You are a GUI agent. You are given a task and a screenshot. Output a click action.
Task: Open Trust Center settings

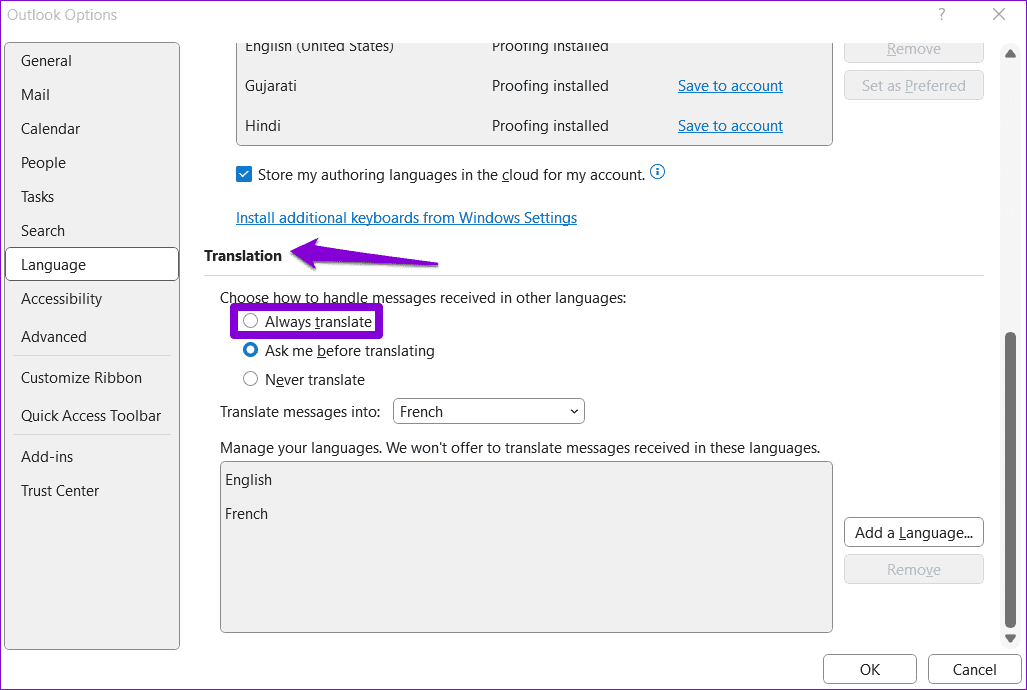[92, 491]
